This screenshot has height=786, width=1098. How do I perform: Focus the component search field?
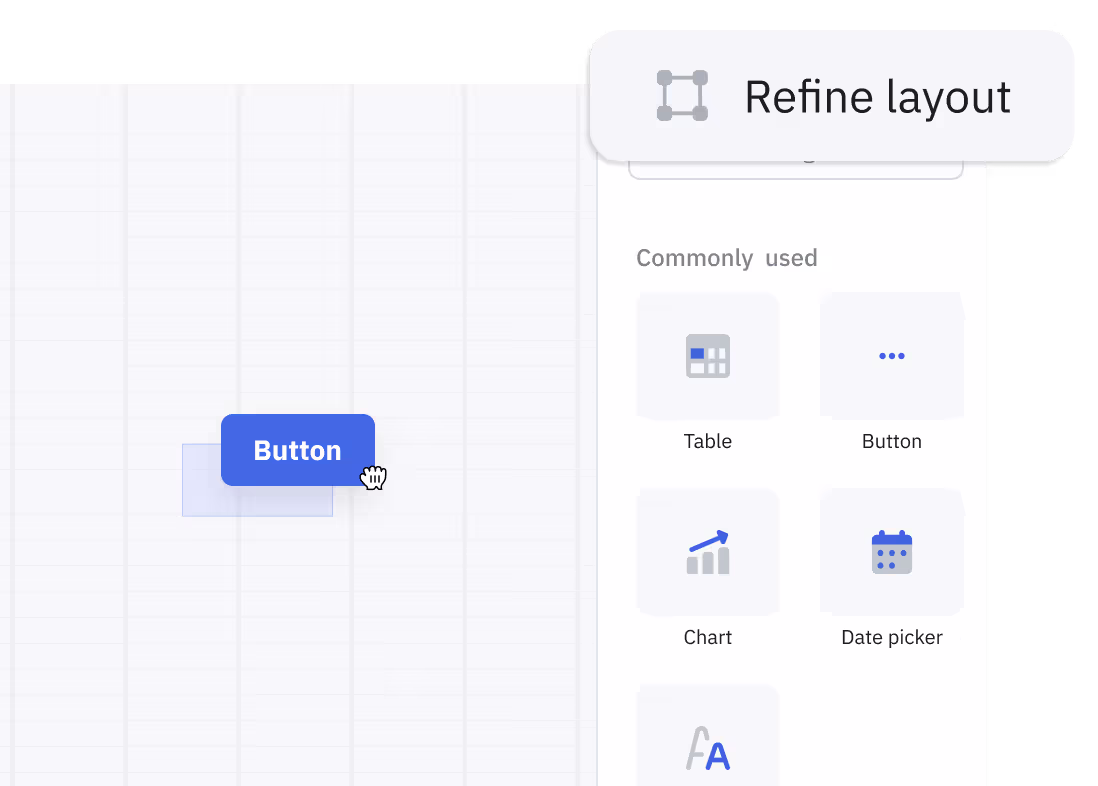(x=795, y=169)
